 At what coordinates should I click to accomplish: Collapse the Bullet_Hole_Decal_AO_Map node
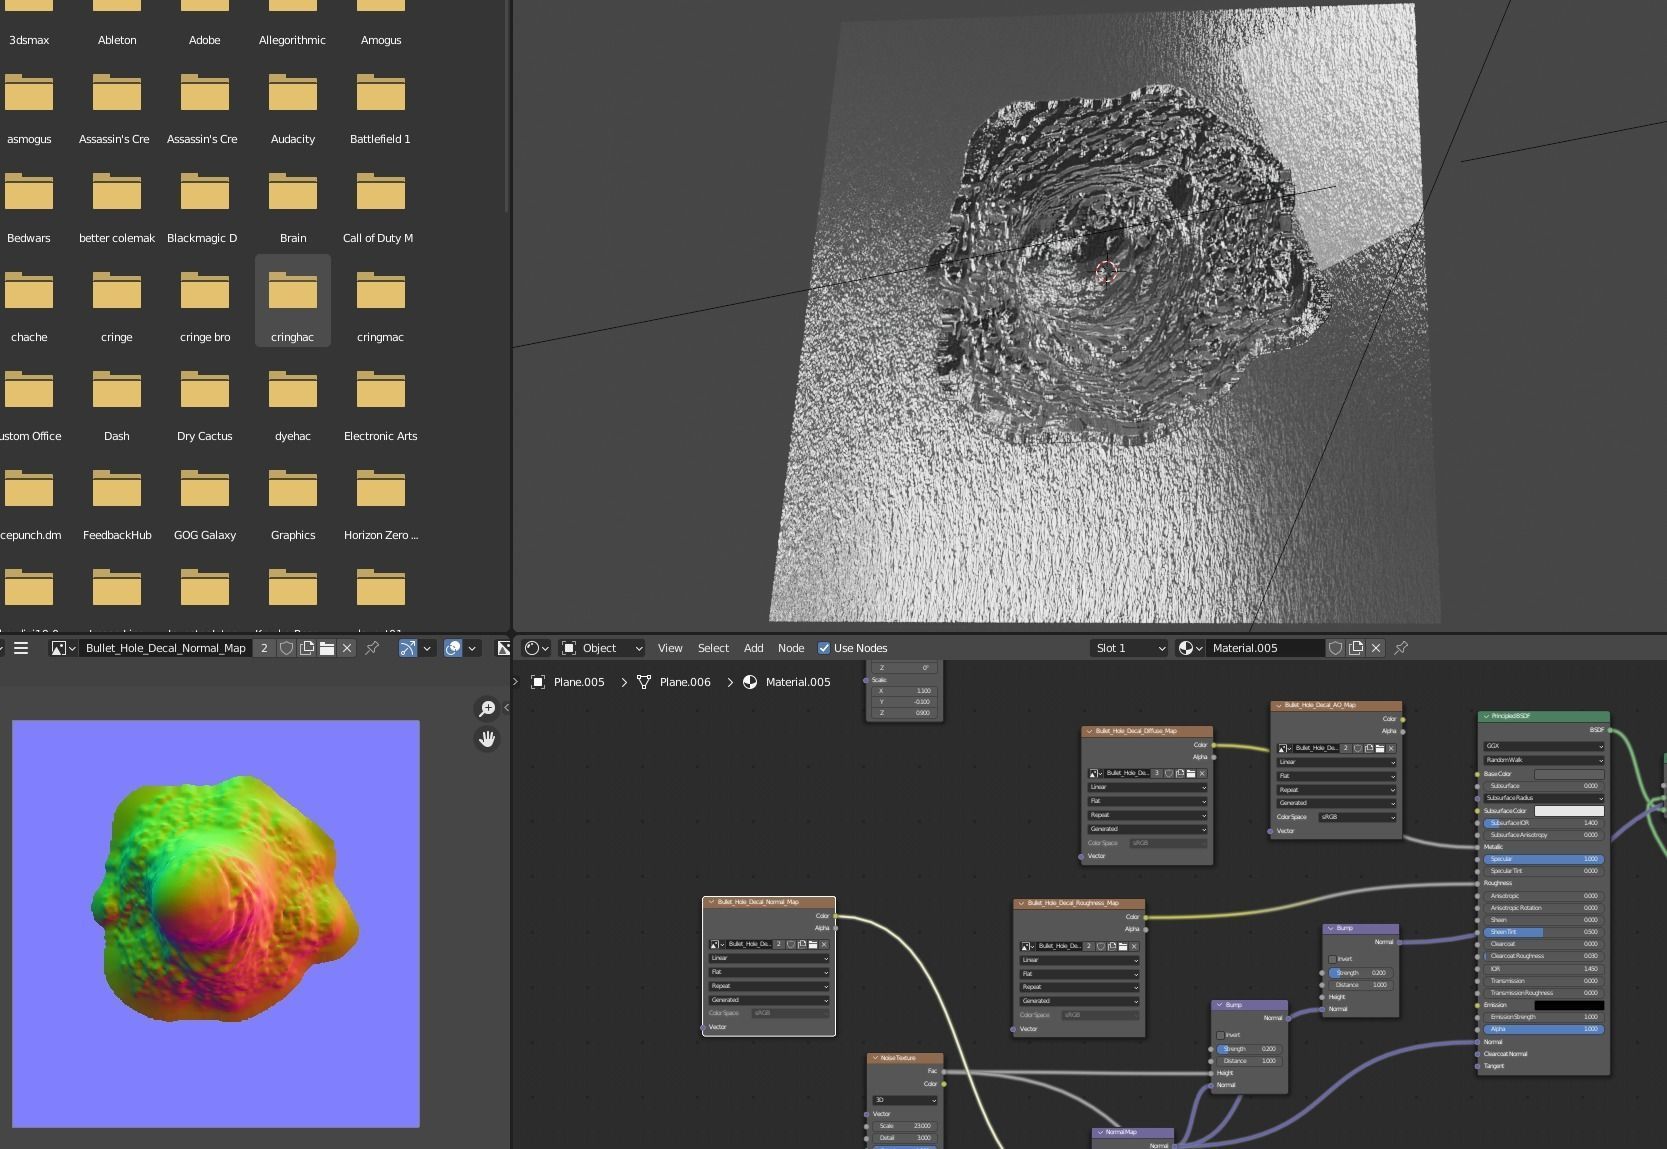coord(1278,705)
